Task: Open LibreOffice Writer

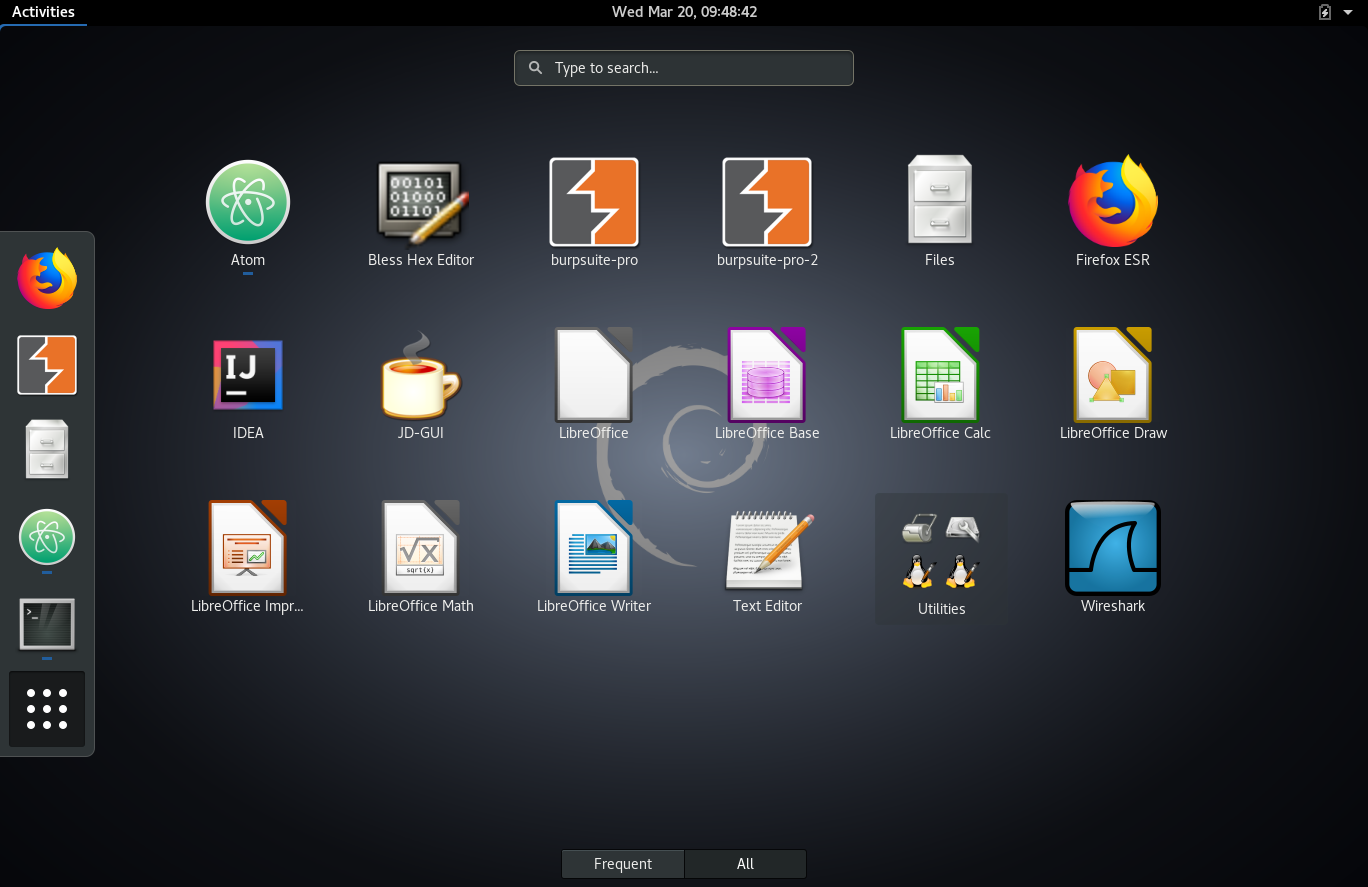Action: [x=594, y=549]
